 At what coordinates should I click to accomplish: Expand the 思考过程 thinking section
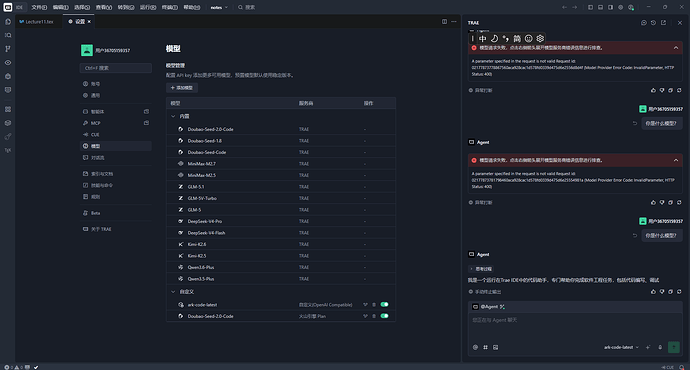[x=481, y=269]
